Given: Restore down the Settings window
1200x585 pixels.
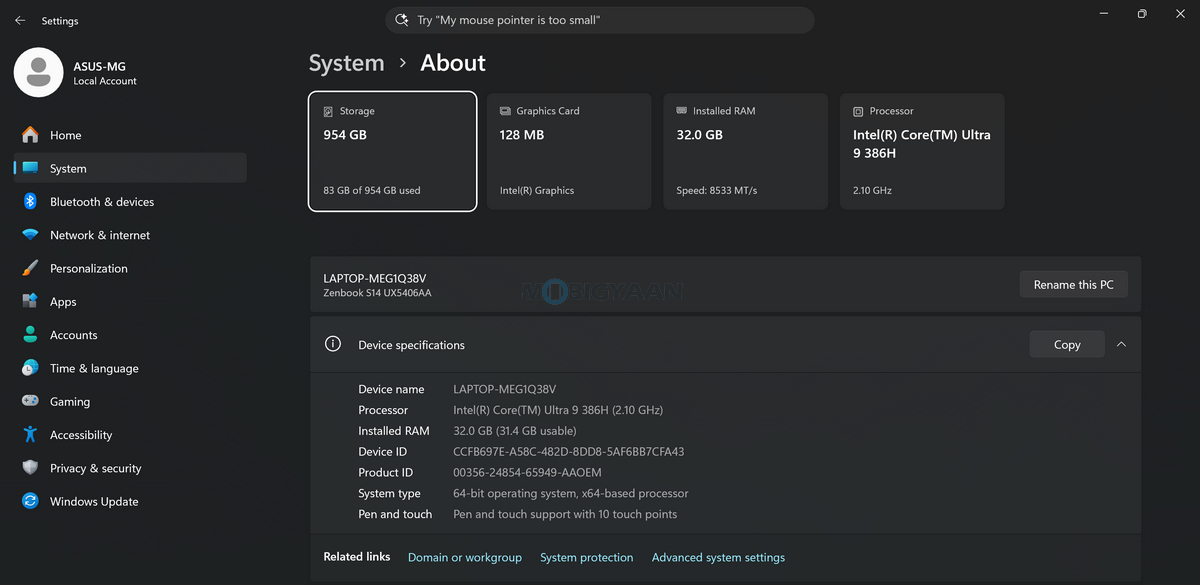Looking at the screenshot, I should coord(1142,14).
